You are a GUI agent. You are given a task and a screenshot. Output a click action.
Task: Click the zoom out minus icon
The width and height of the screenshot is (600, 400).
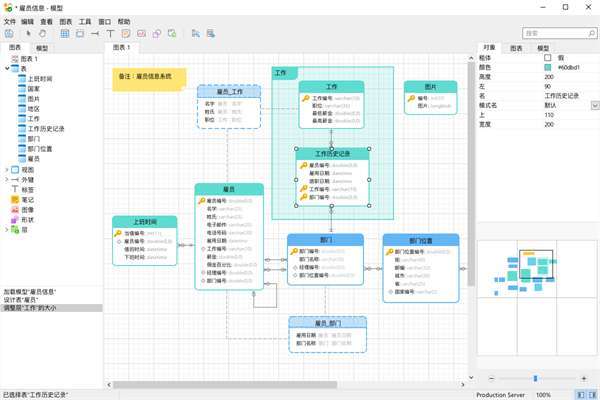491,379
